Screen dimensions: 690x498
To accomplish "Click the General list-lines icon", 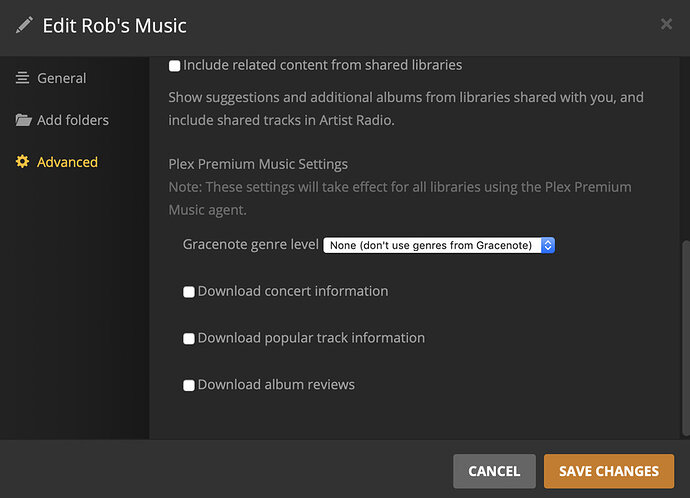I will 23,78.
